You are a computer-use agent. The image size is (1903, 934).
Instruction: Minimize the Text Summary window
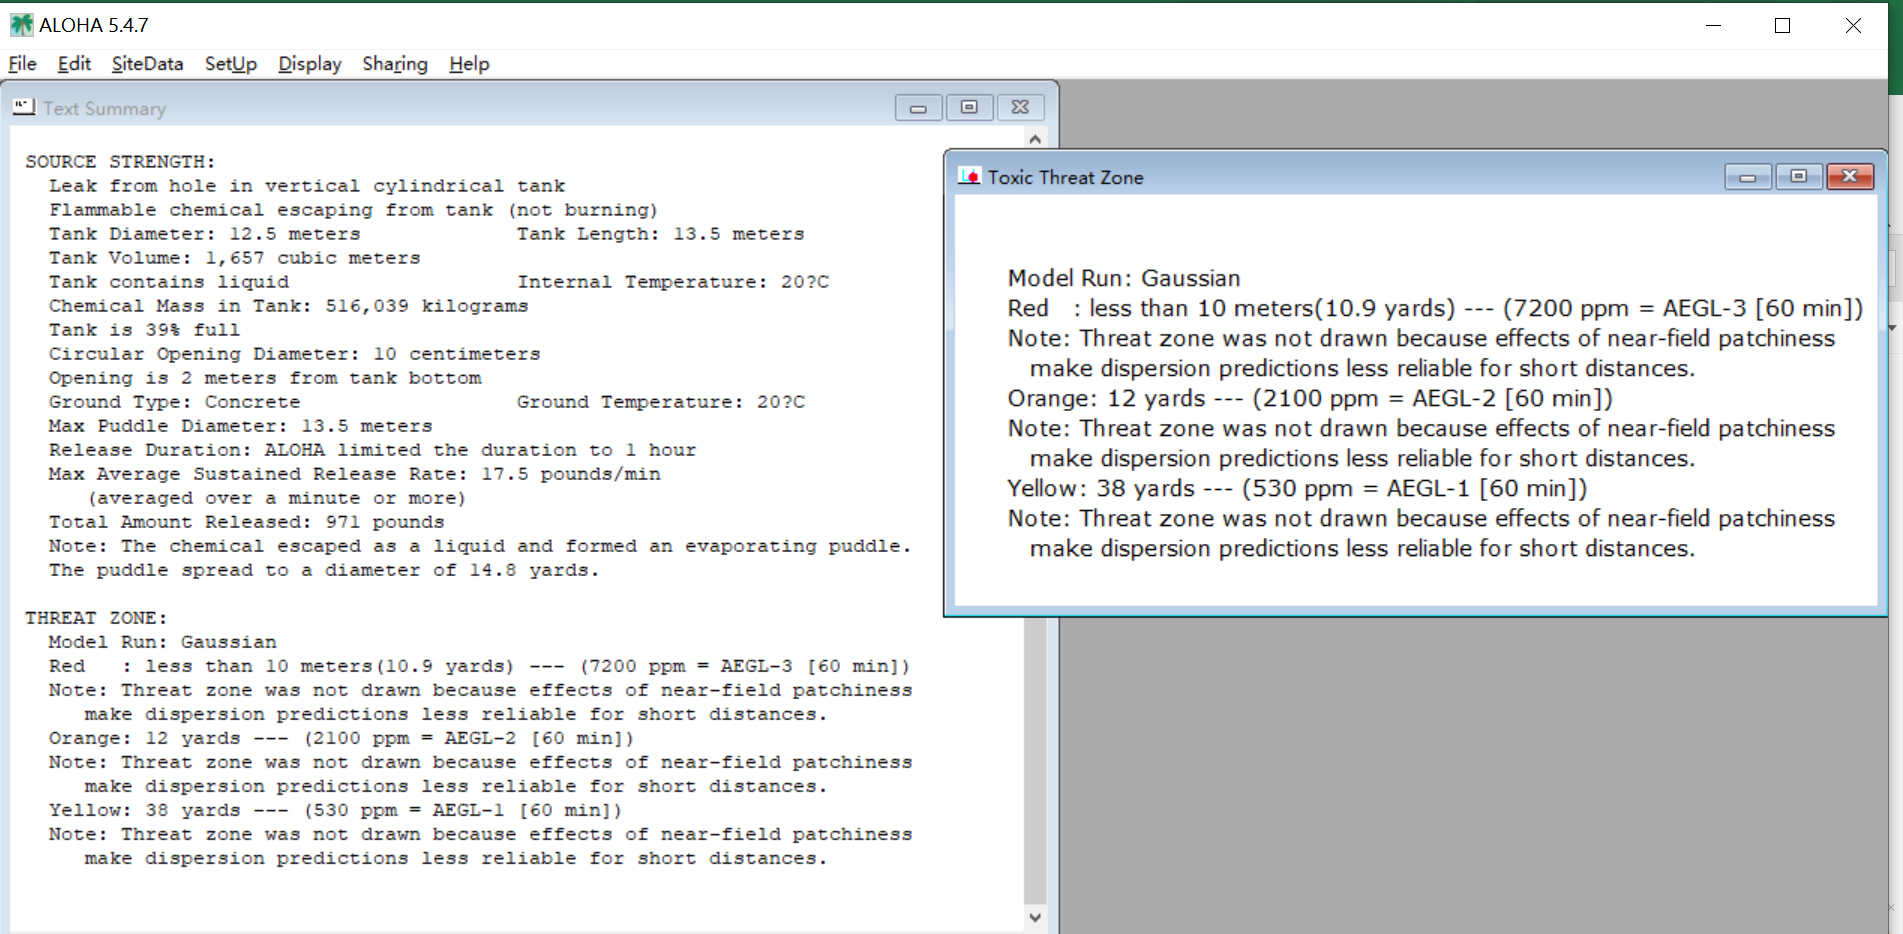pos(918,107)
